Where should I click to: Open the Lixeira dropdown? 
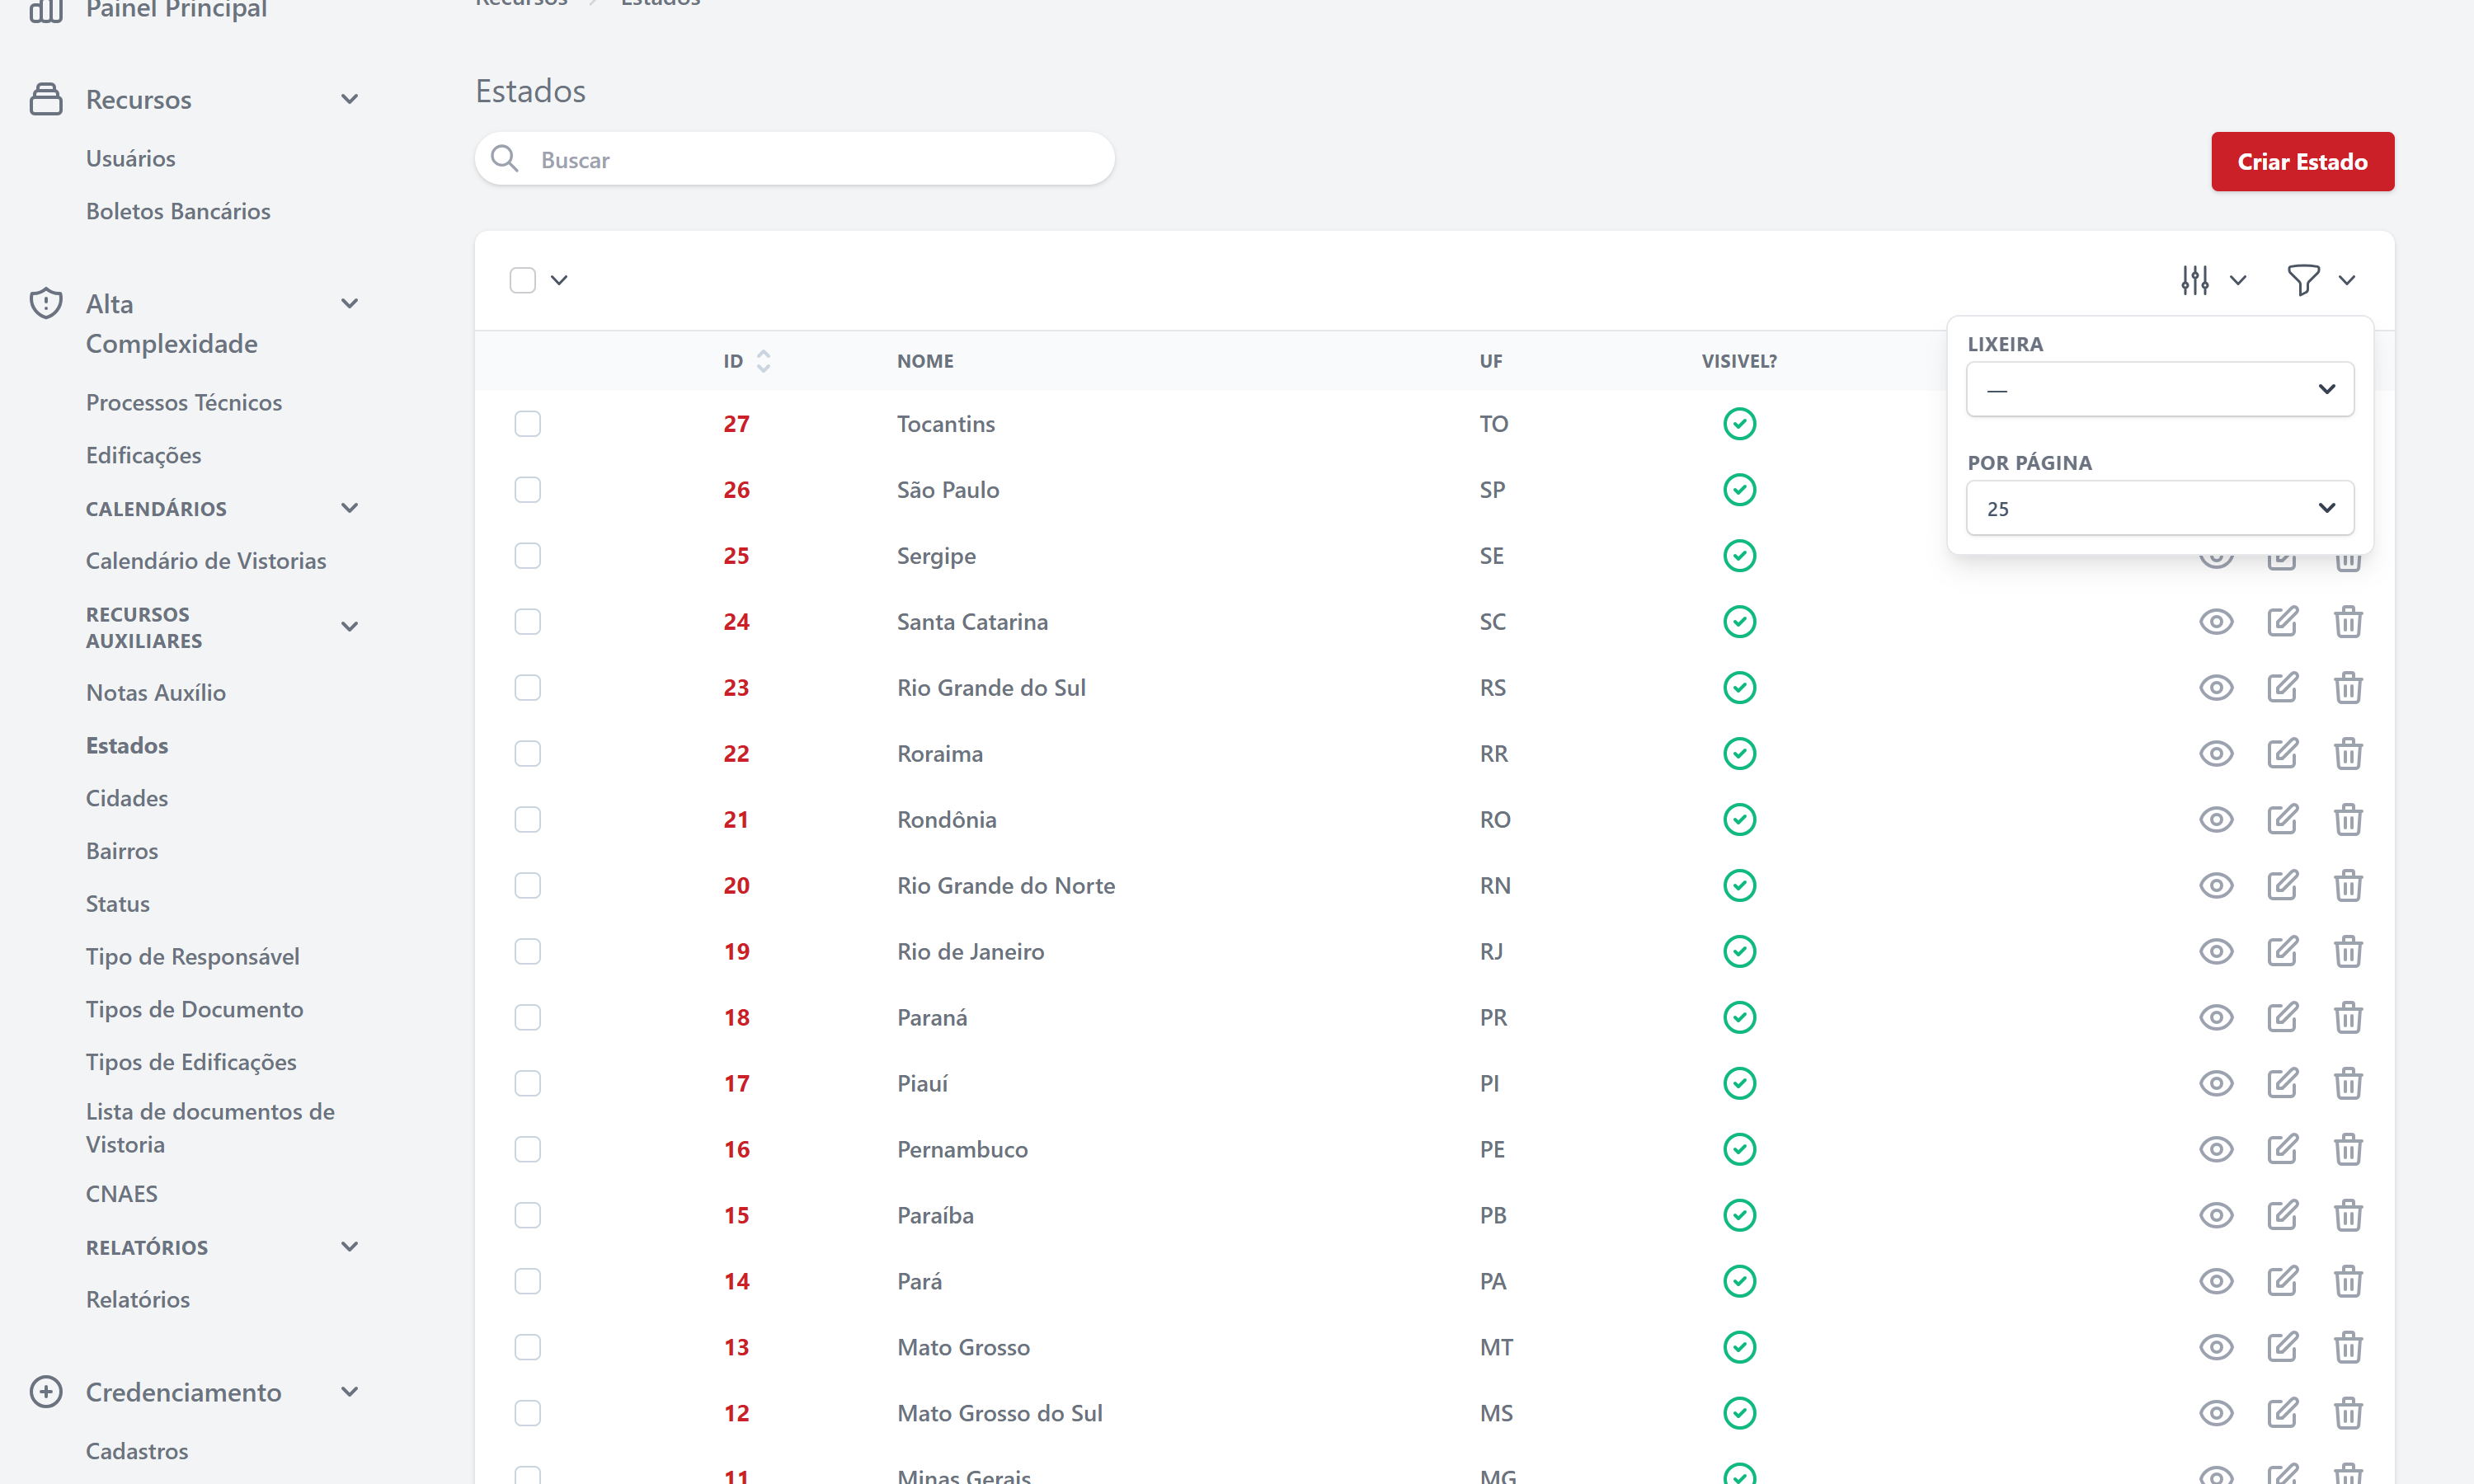[2159, 389]
